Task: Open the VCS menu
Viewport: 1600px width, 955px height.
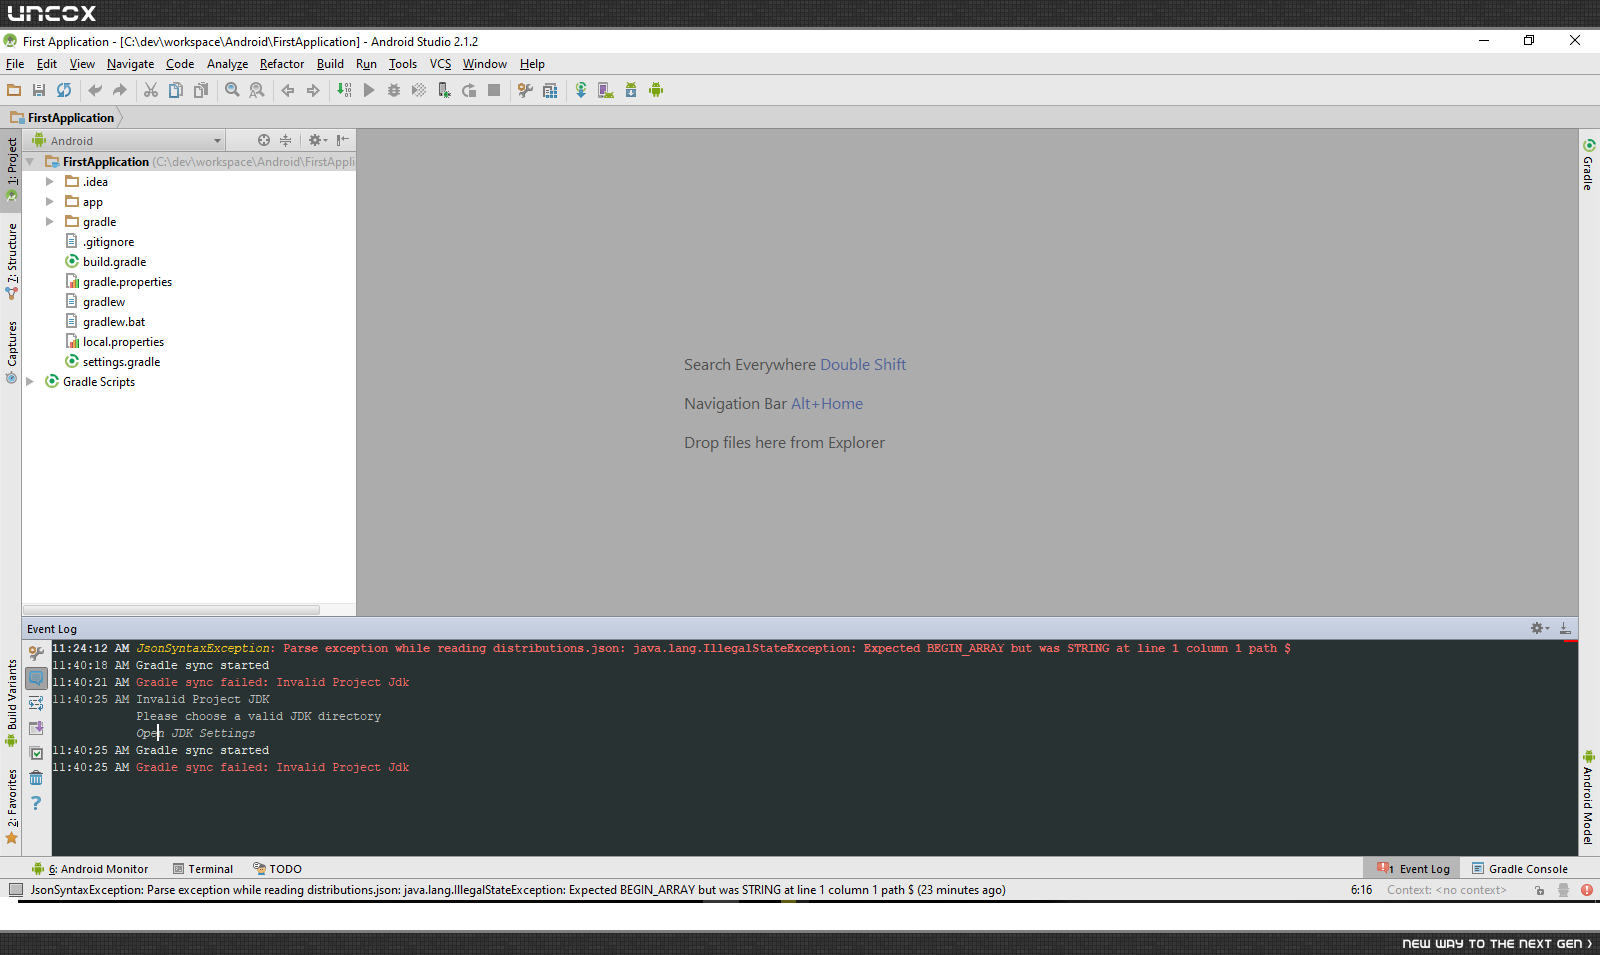Action: coord(440,64)
